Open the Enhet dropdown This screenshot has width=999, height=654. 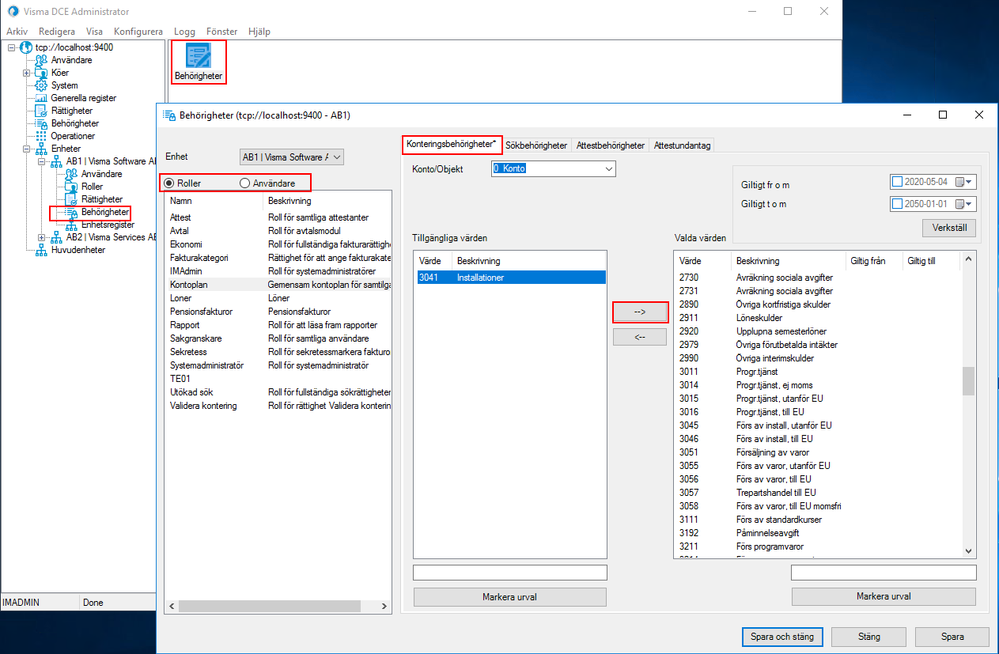[337, 157]
